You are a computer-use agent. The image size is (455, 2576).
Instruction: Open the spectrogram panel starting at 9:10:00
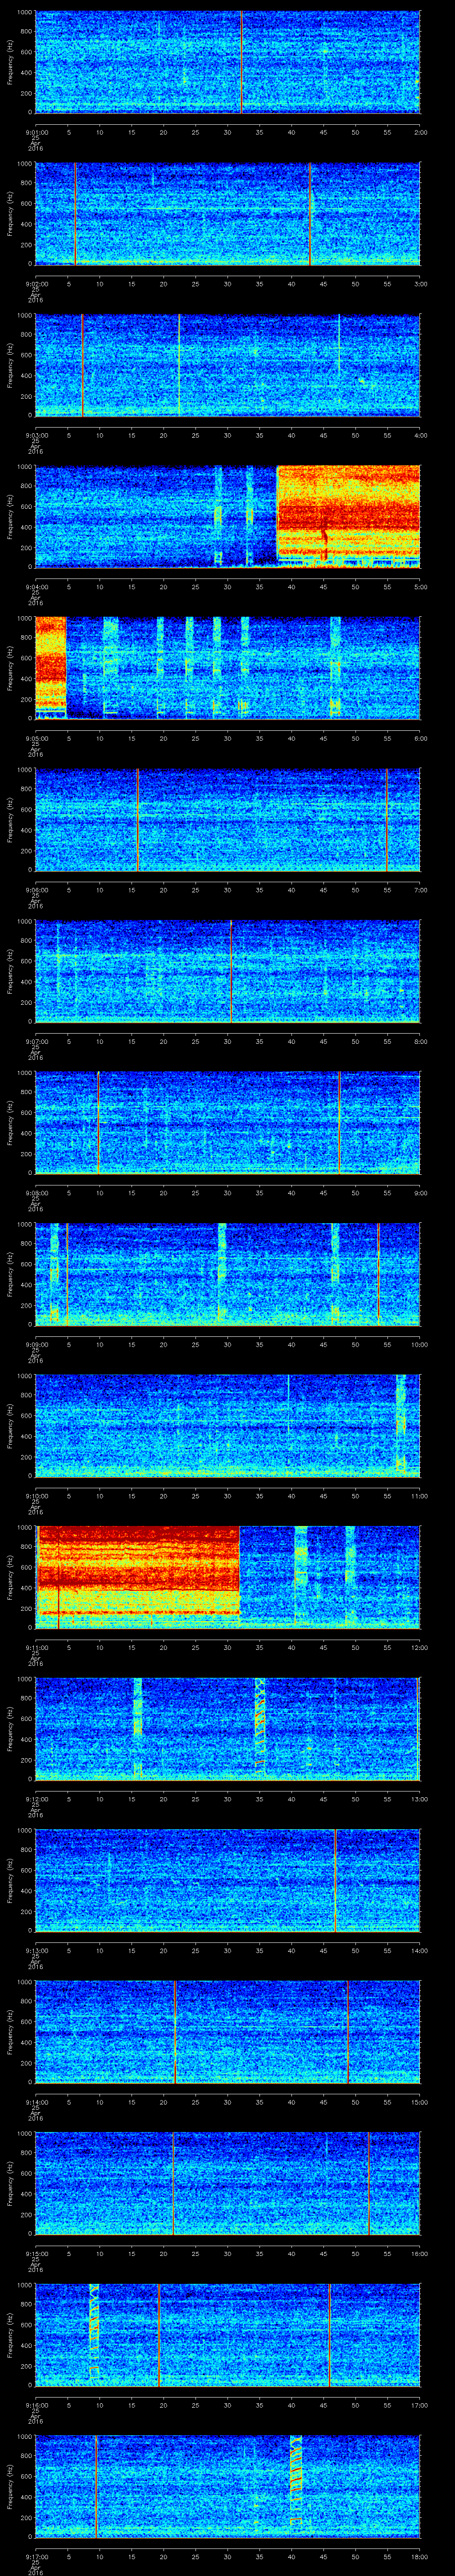pyautogui.click(x=227, y=1426)
